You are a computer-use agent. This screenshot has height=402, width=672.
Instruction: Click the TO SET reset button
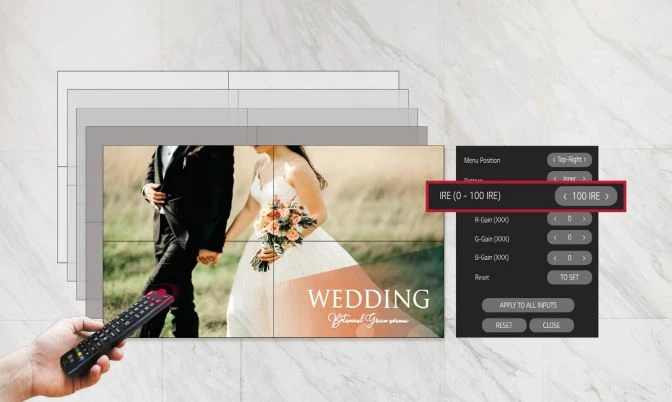(569, 277)
